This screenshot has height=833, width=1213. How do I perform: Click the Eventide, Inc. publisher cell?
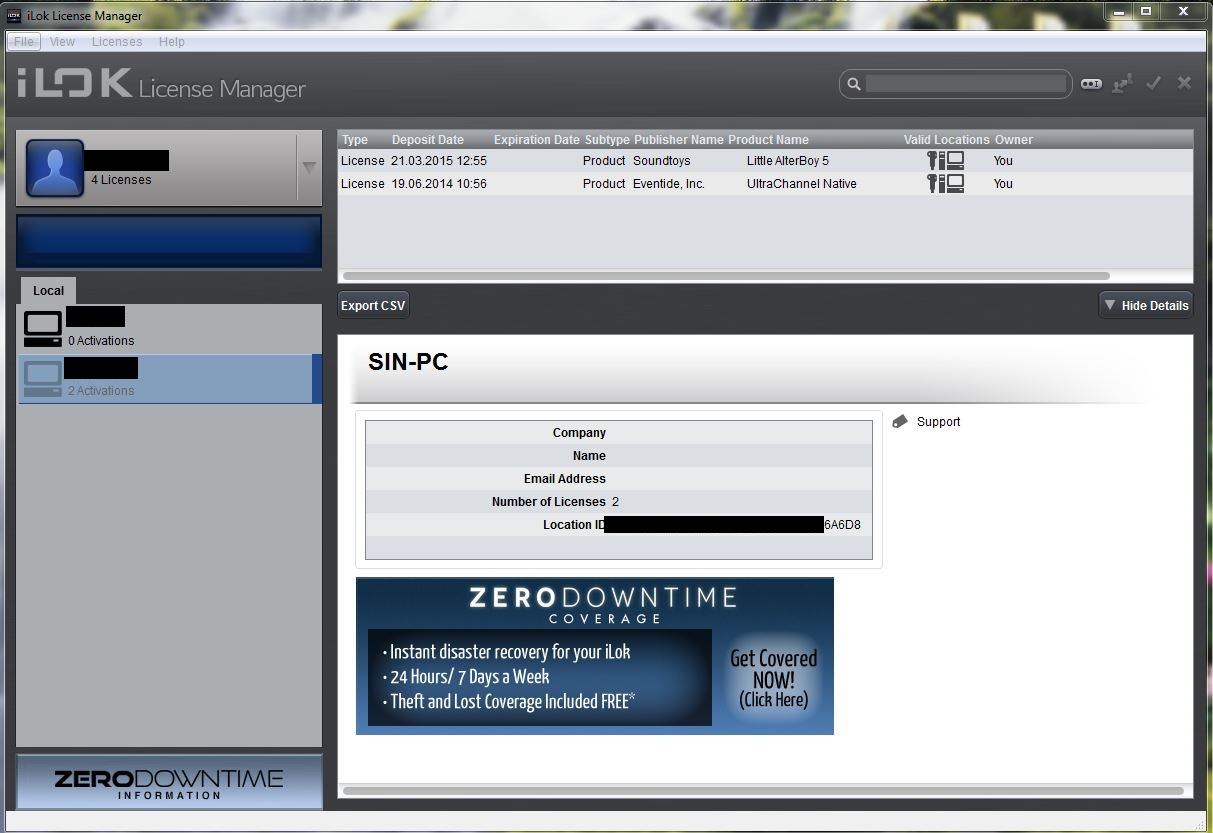(x=669, y=184)
